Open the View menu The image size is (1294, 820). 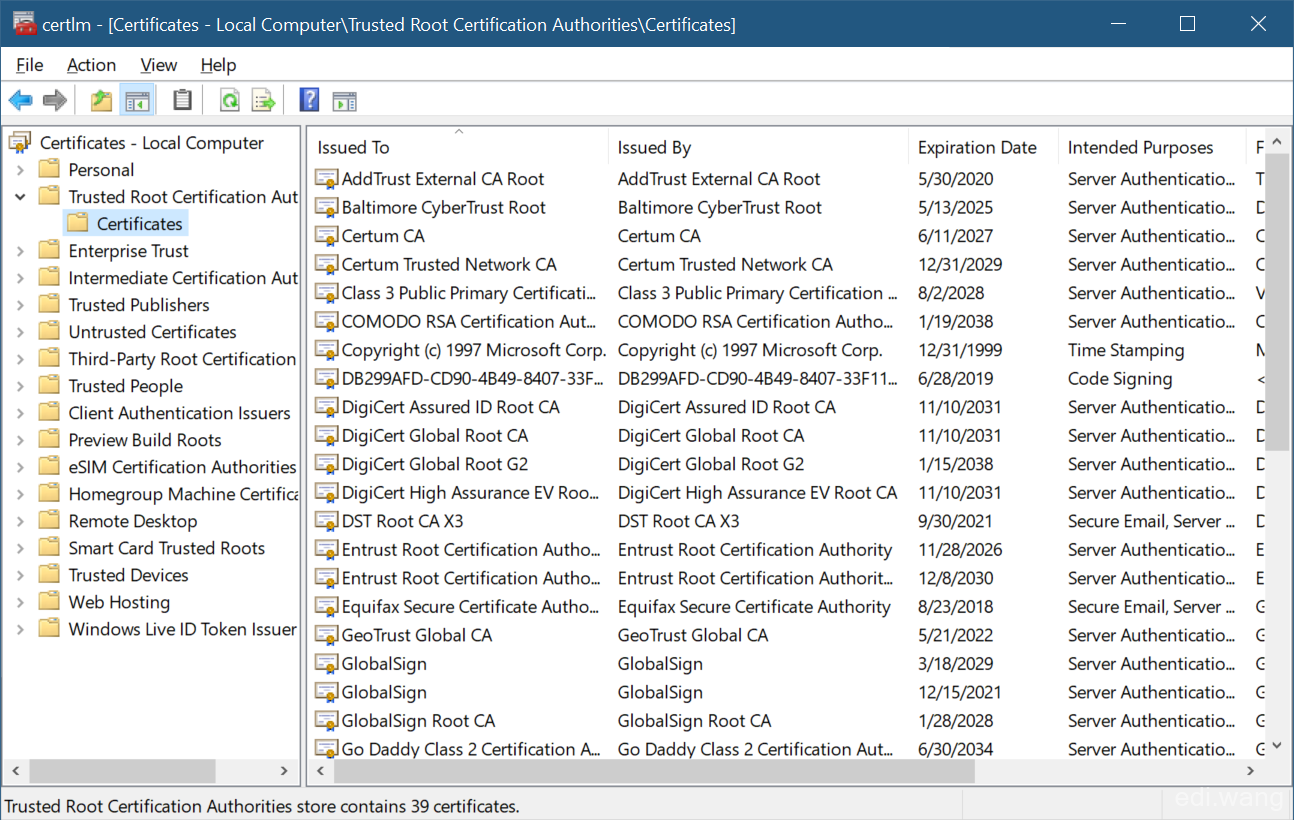tap(158, 65)
